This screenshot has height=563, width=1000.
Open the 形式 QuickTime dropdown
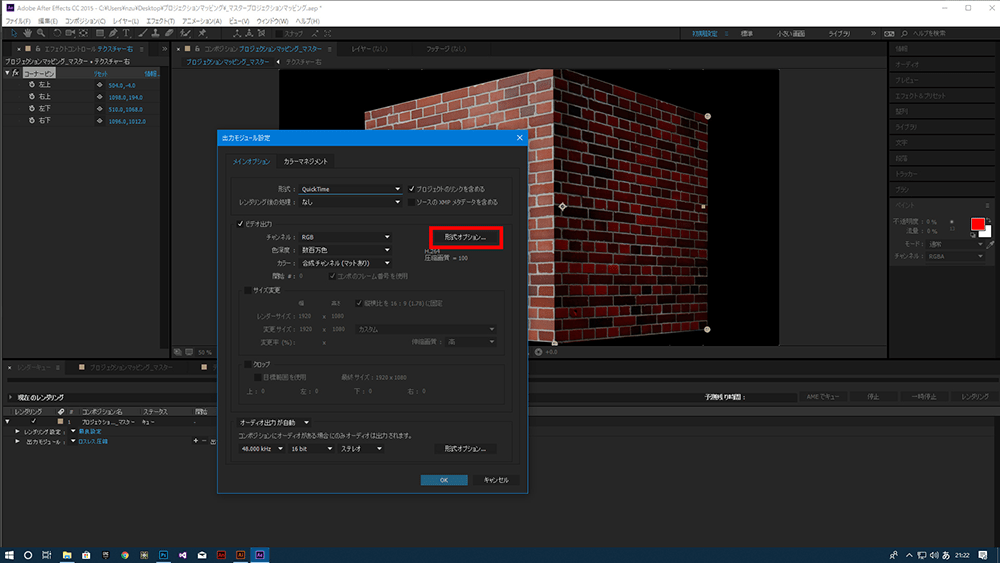coord(350,188)
